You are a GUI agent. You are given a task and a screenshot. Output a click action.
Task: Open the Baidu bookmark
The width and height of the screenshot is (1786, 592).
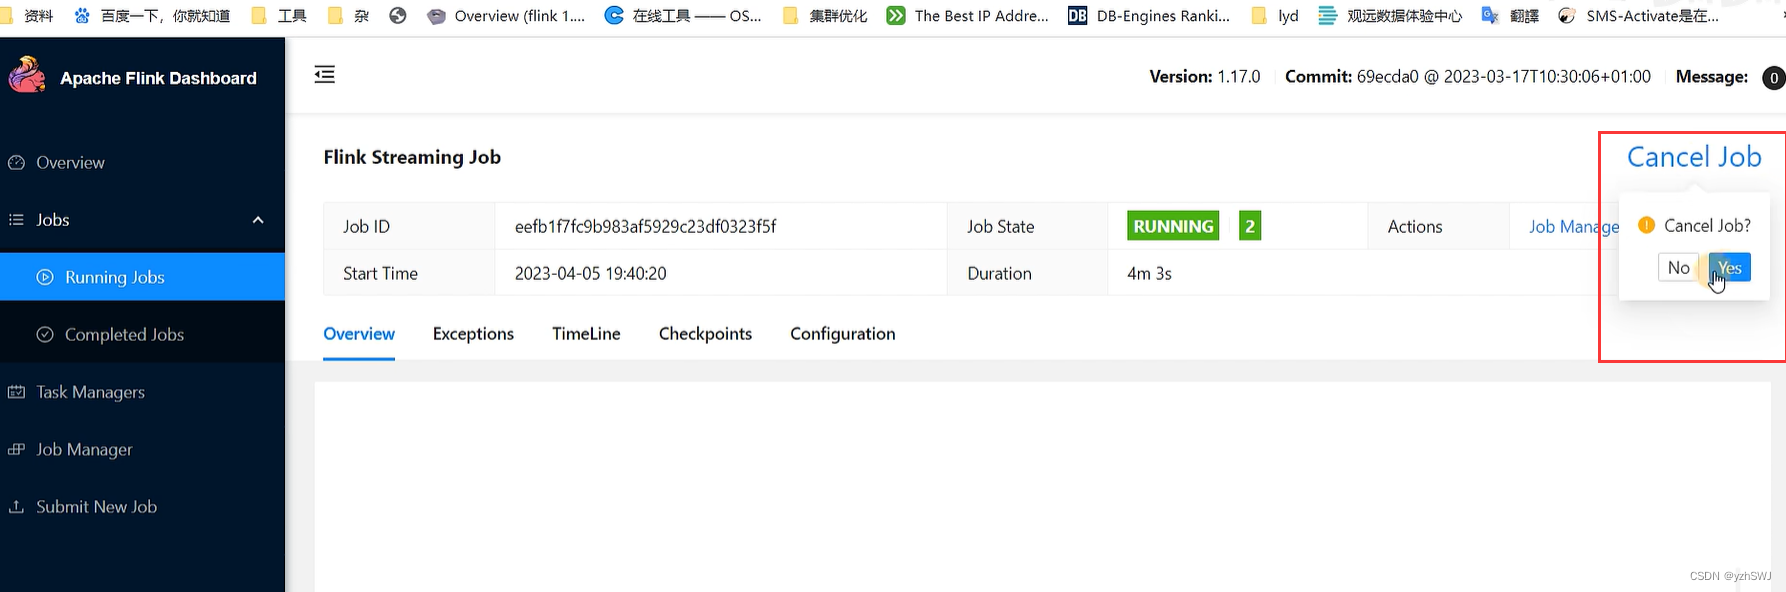[152, 15]
